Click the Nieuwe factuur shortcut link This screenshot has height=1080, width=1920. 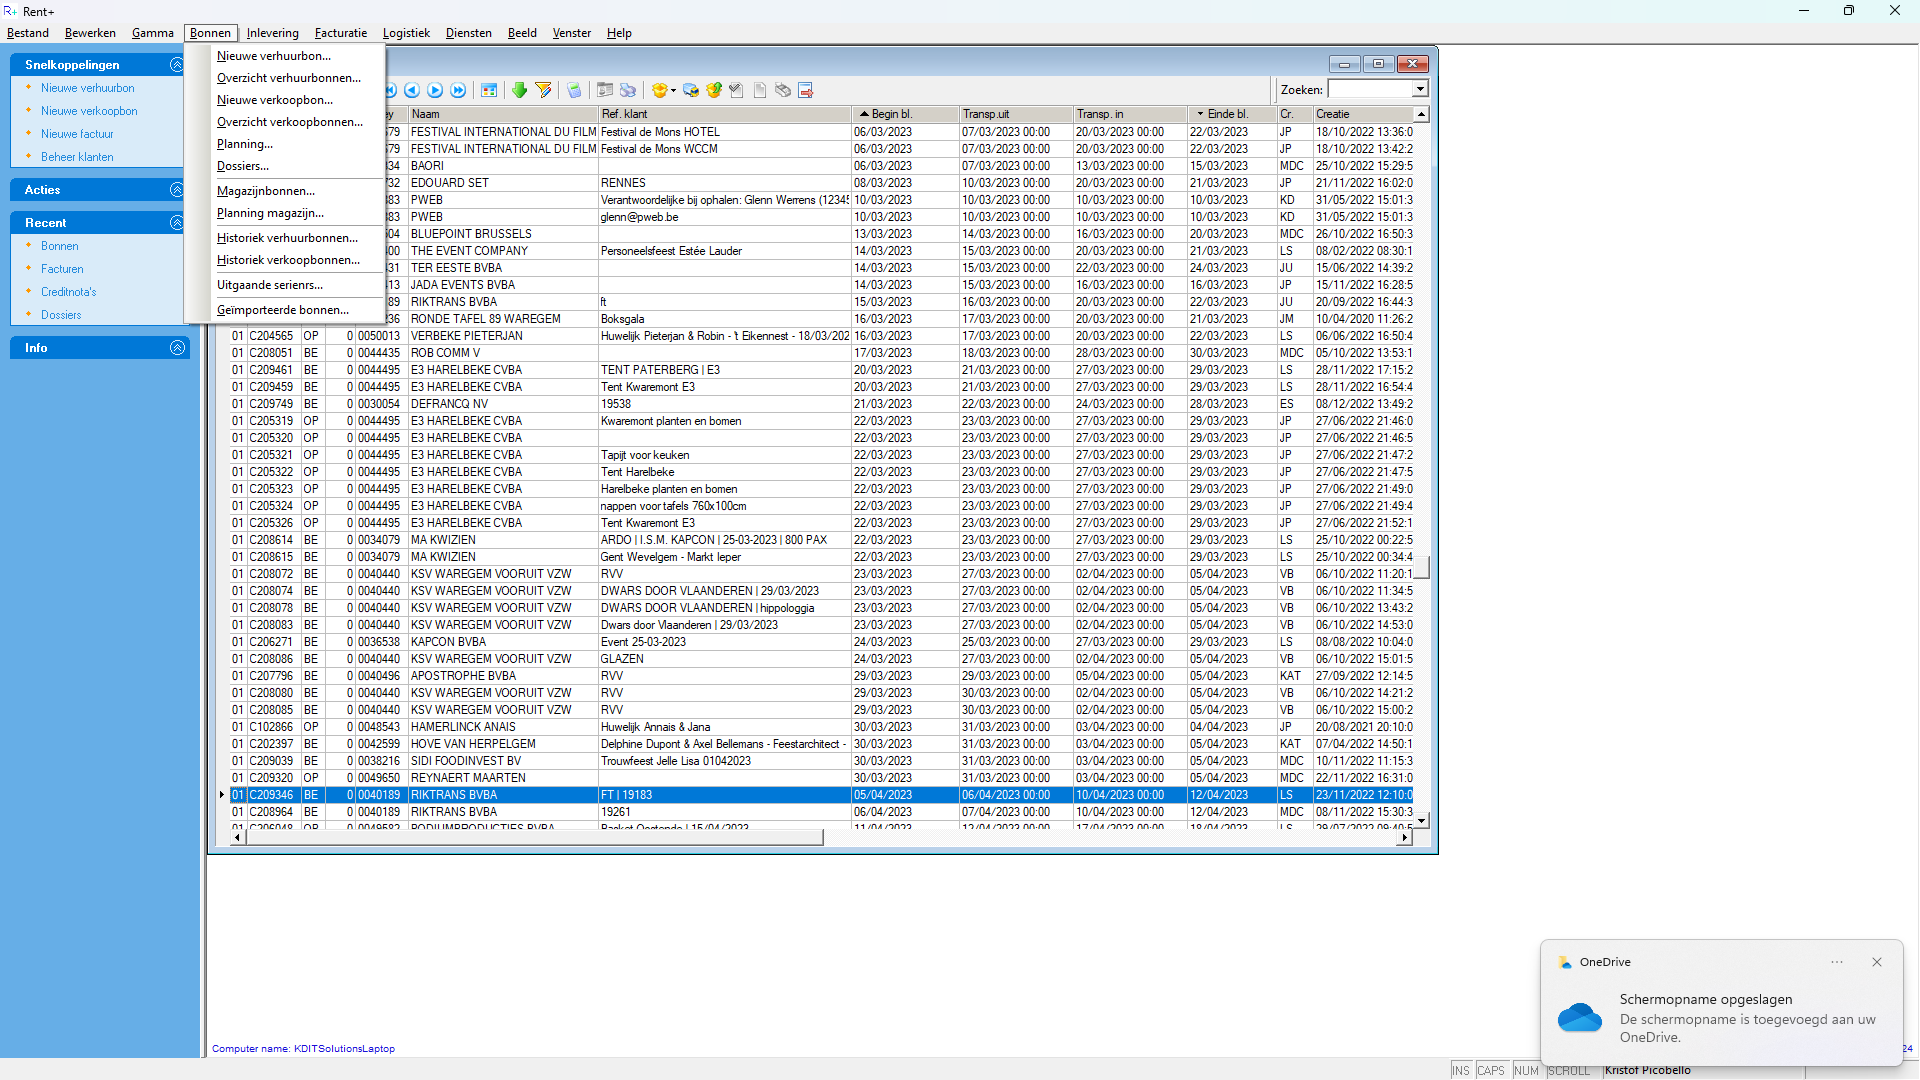point(77,134)
